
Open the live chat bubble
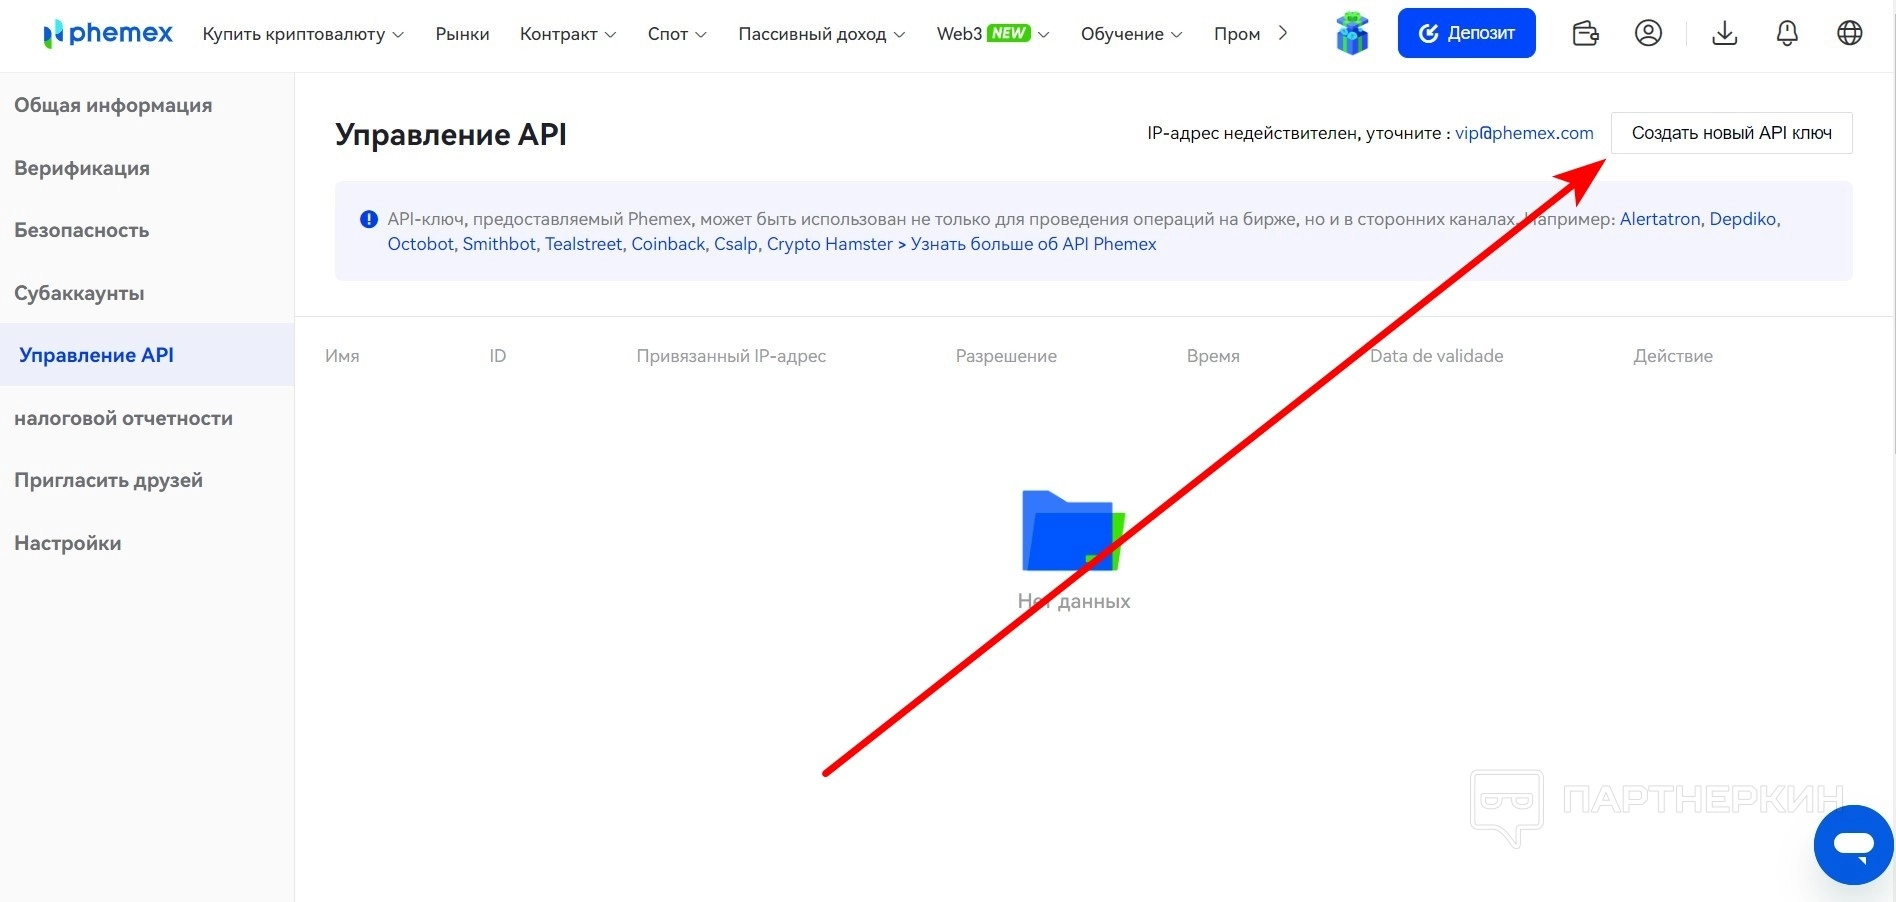pyautogui.click(x=1853, y=845)
